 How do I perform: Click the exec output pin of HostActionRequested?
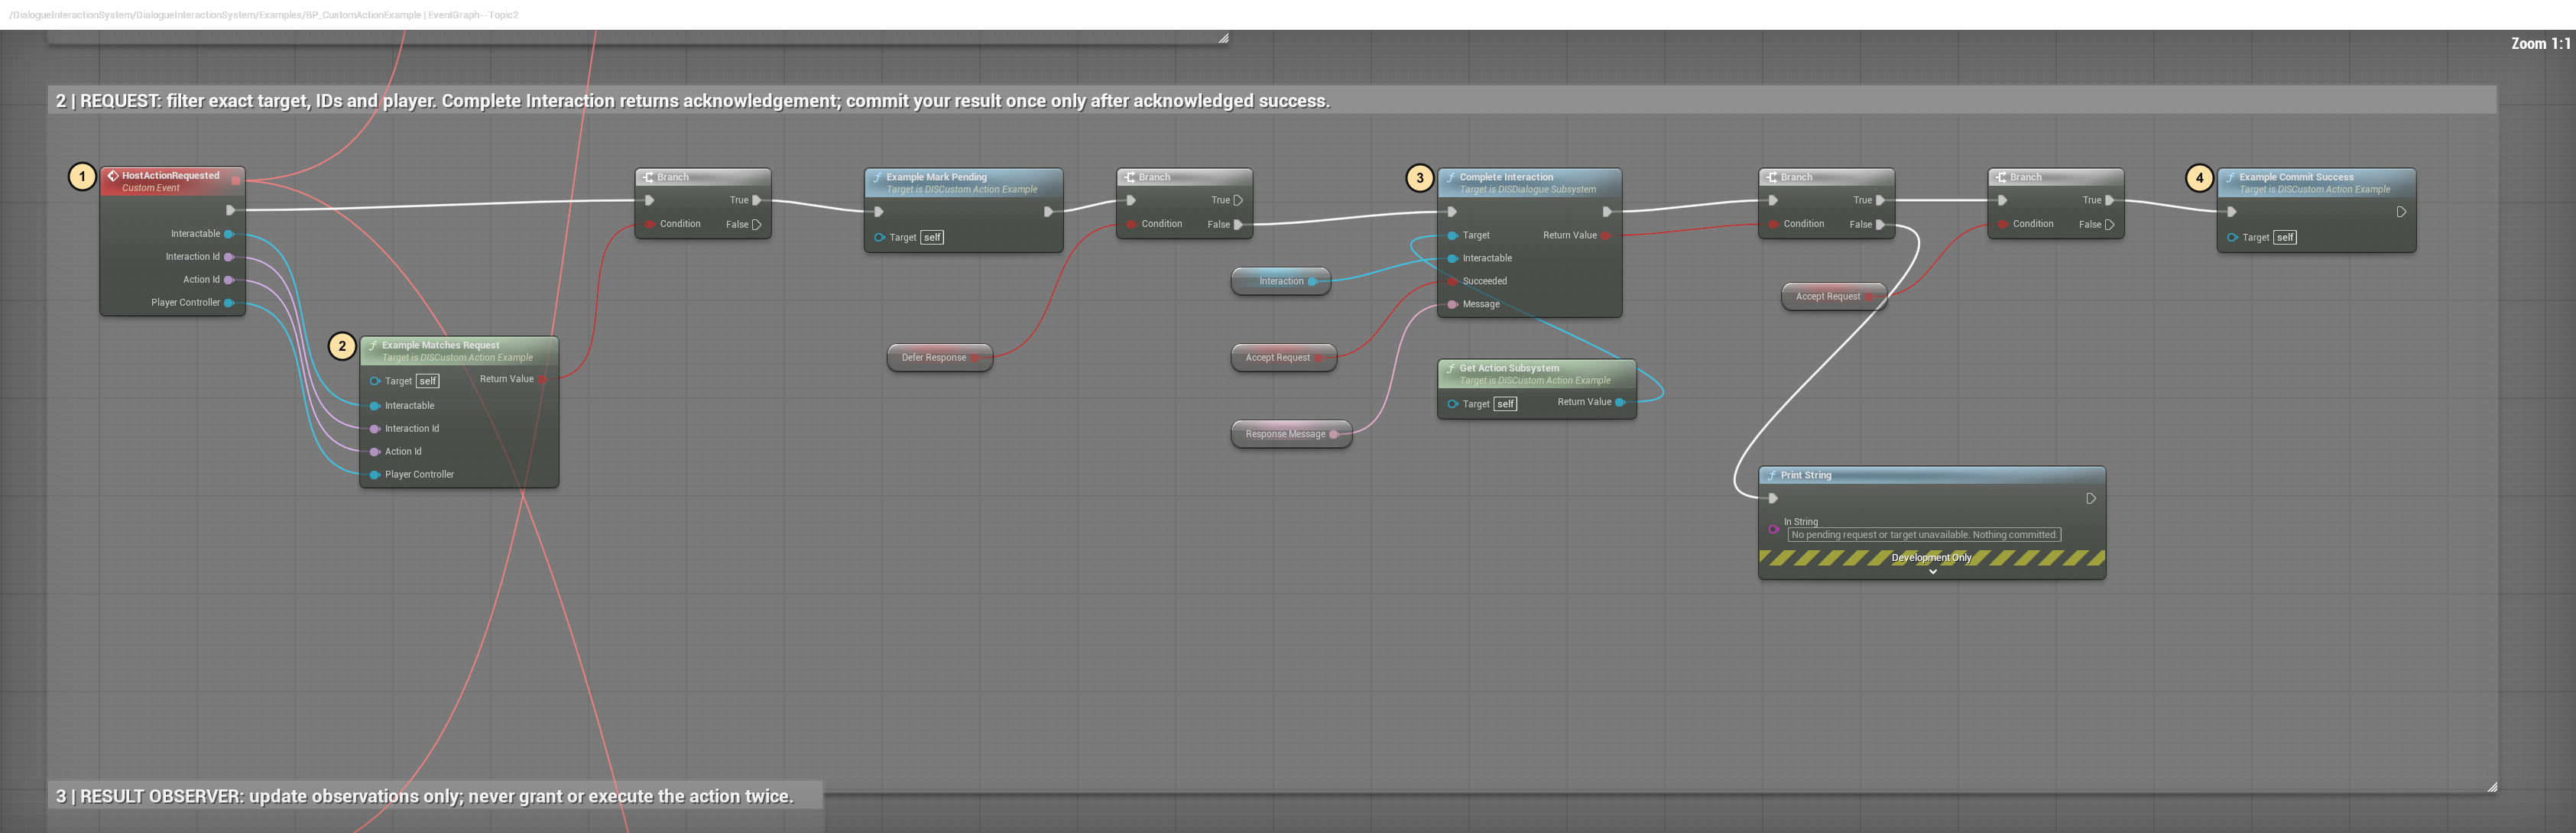pos(231,210)
